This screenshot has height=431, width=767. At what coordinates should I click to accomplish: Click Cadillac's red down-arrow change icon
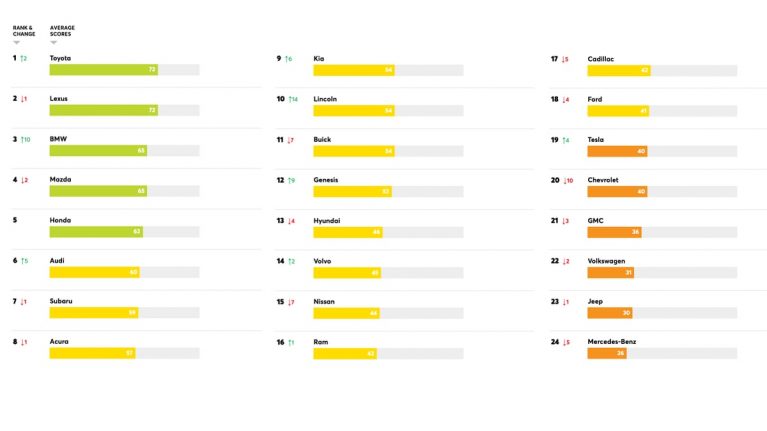[x=564, y=59]
